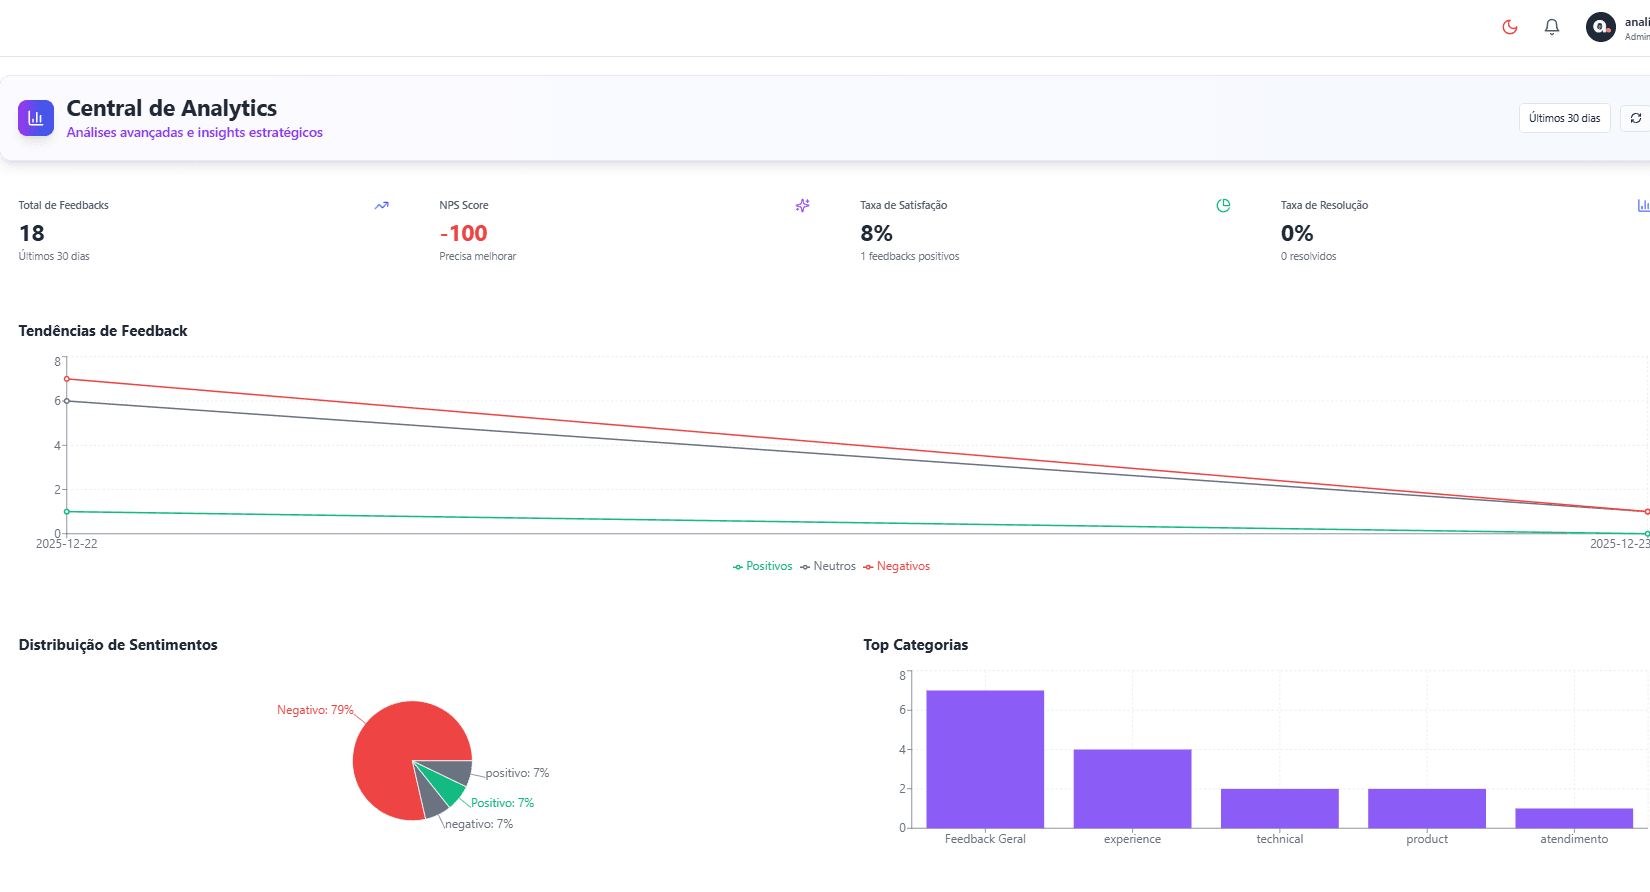Click the experience category bar
This screenshot has height=892, width=1650.
1132,788
